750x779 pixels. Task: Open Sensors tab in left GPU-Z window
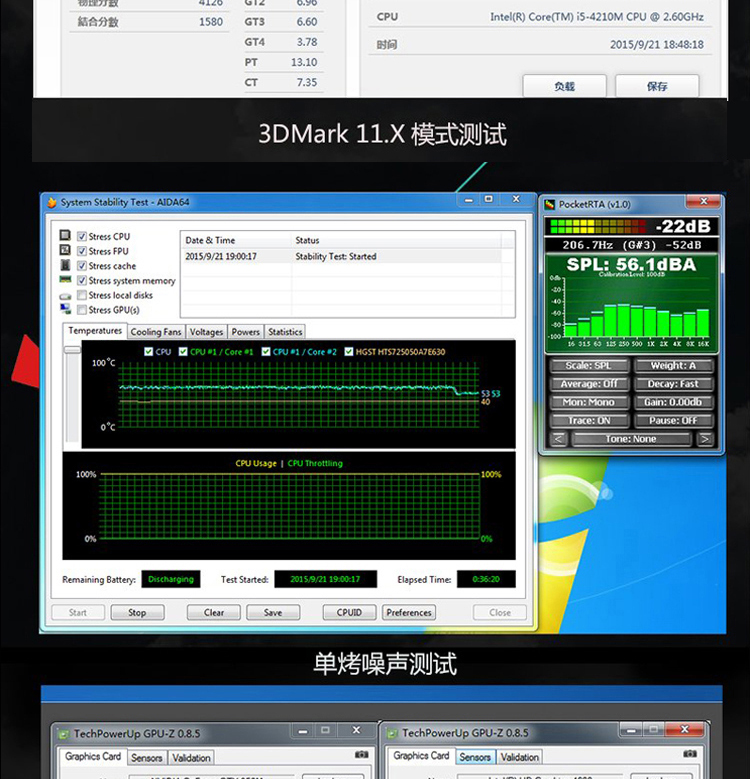click(147, 758)
